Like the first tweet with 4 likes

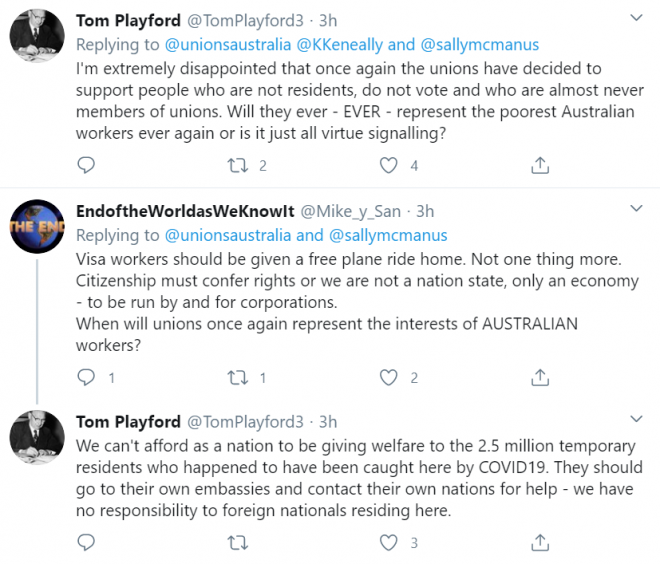coord(388,165)
